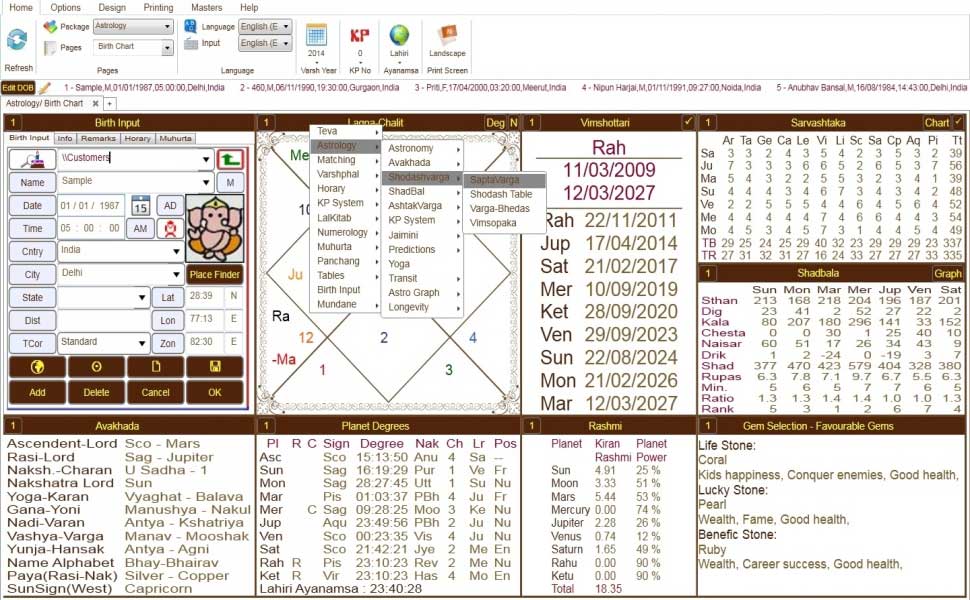The height and width of the screenshot is (600, 970).
Task: Click the Ganesha image in Birth Input
Action: [x=215, y=229]
